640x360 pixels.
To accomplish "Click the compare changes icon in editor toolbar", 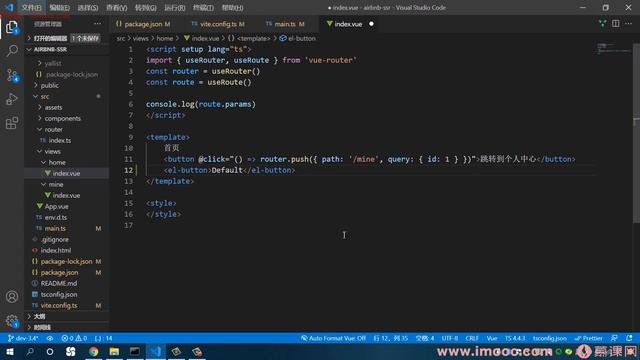I will (x=602, y=24).
